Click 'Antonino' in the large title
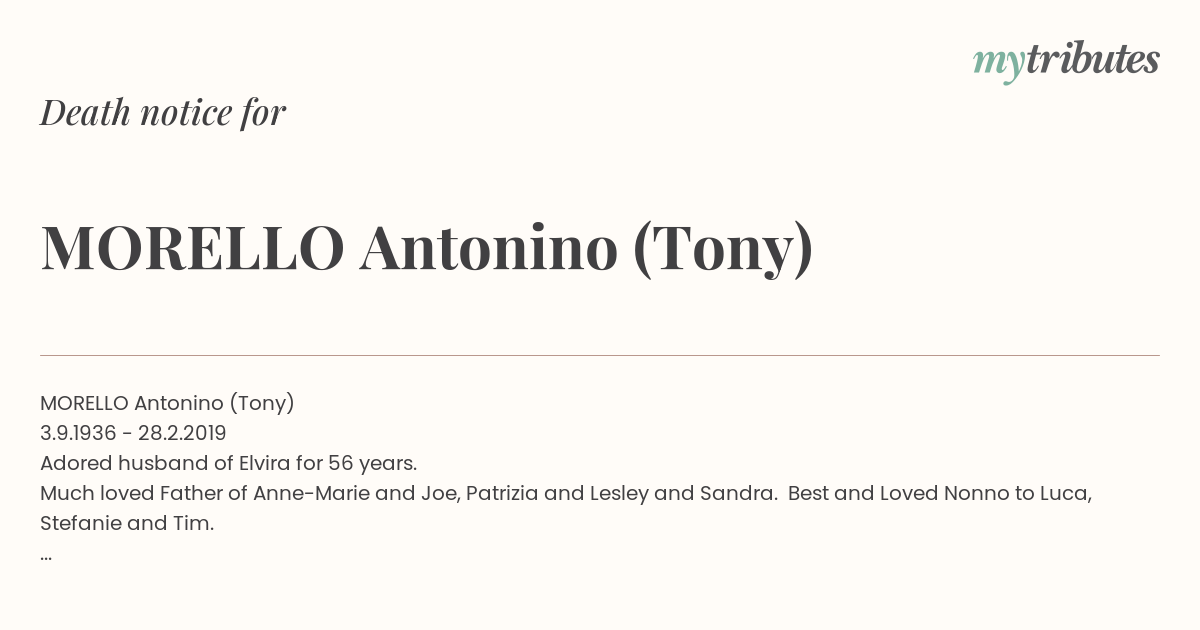This screenshot has height=630, width=1200. (489, 249)
